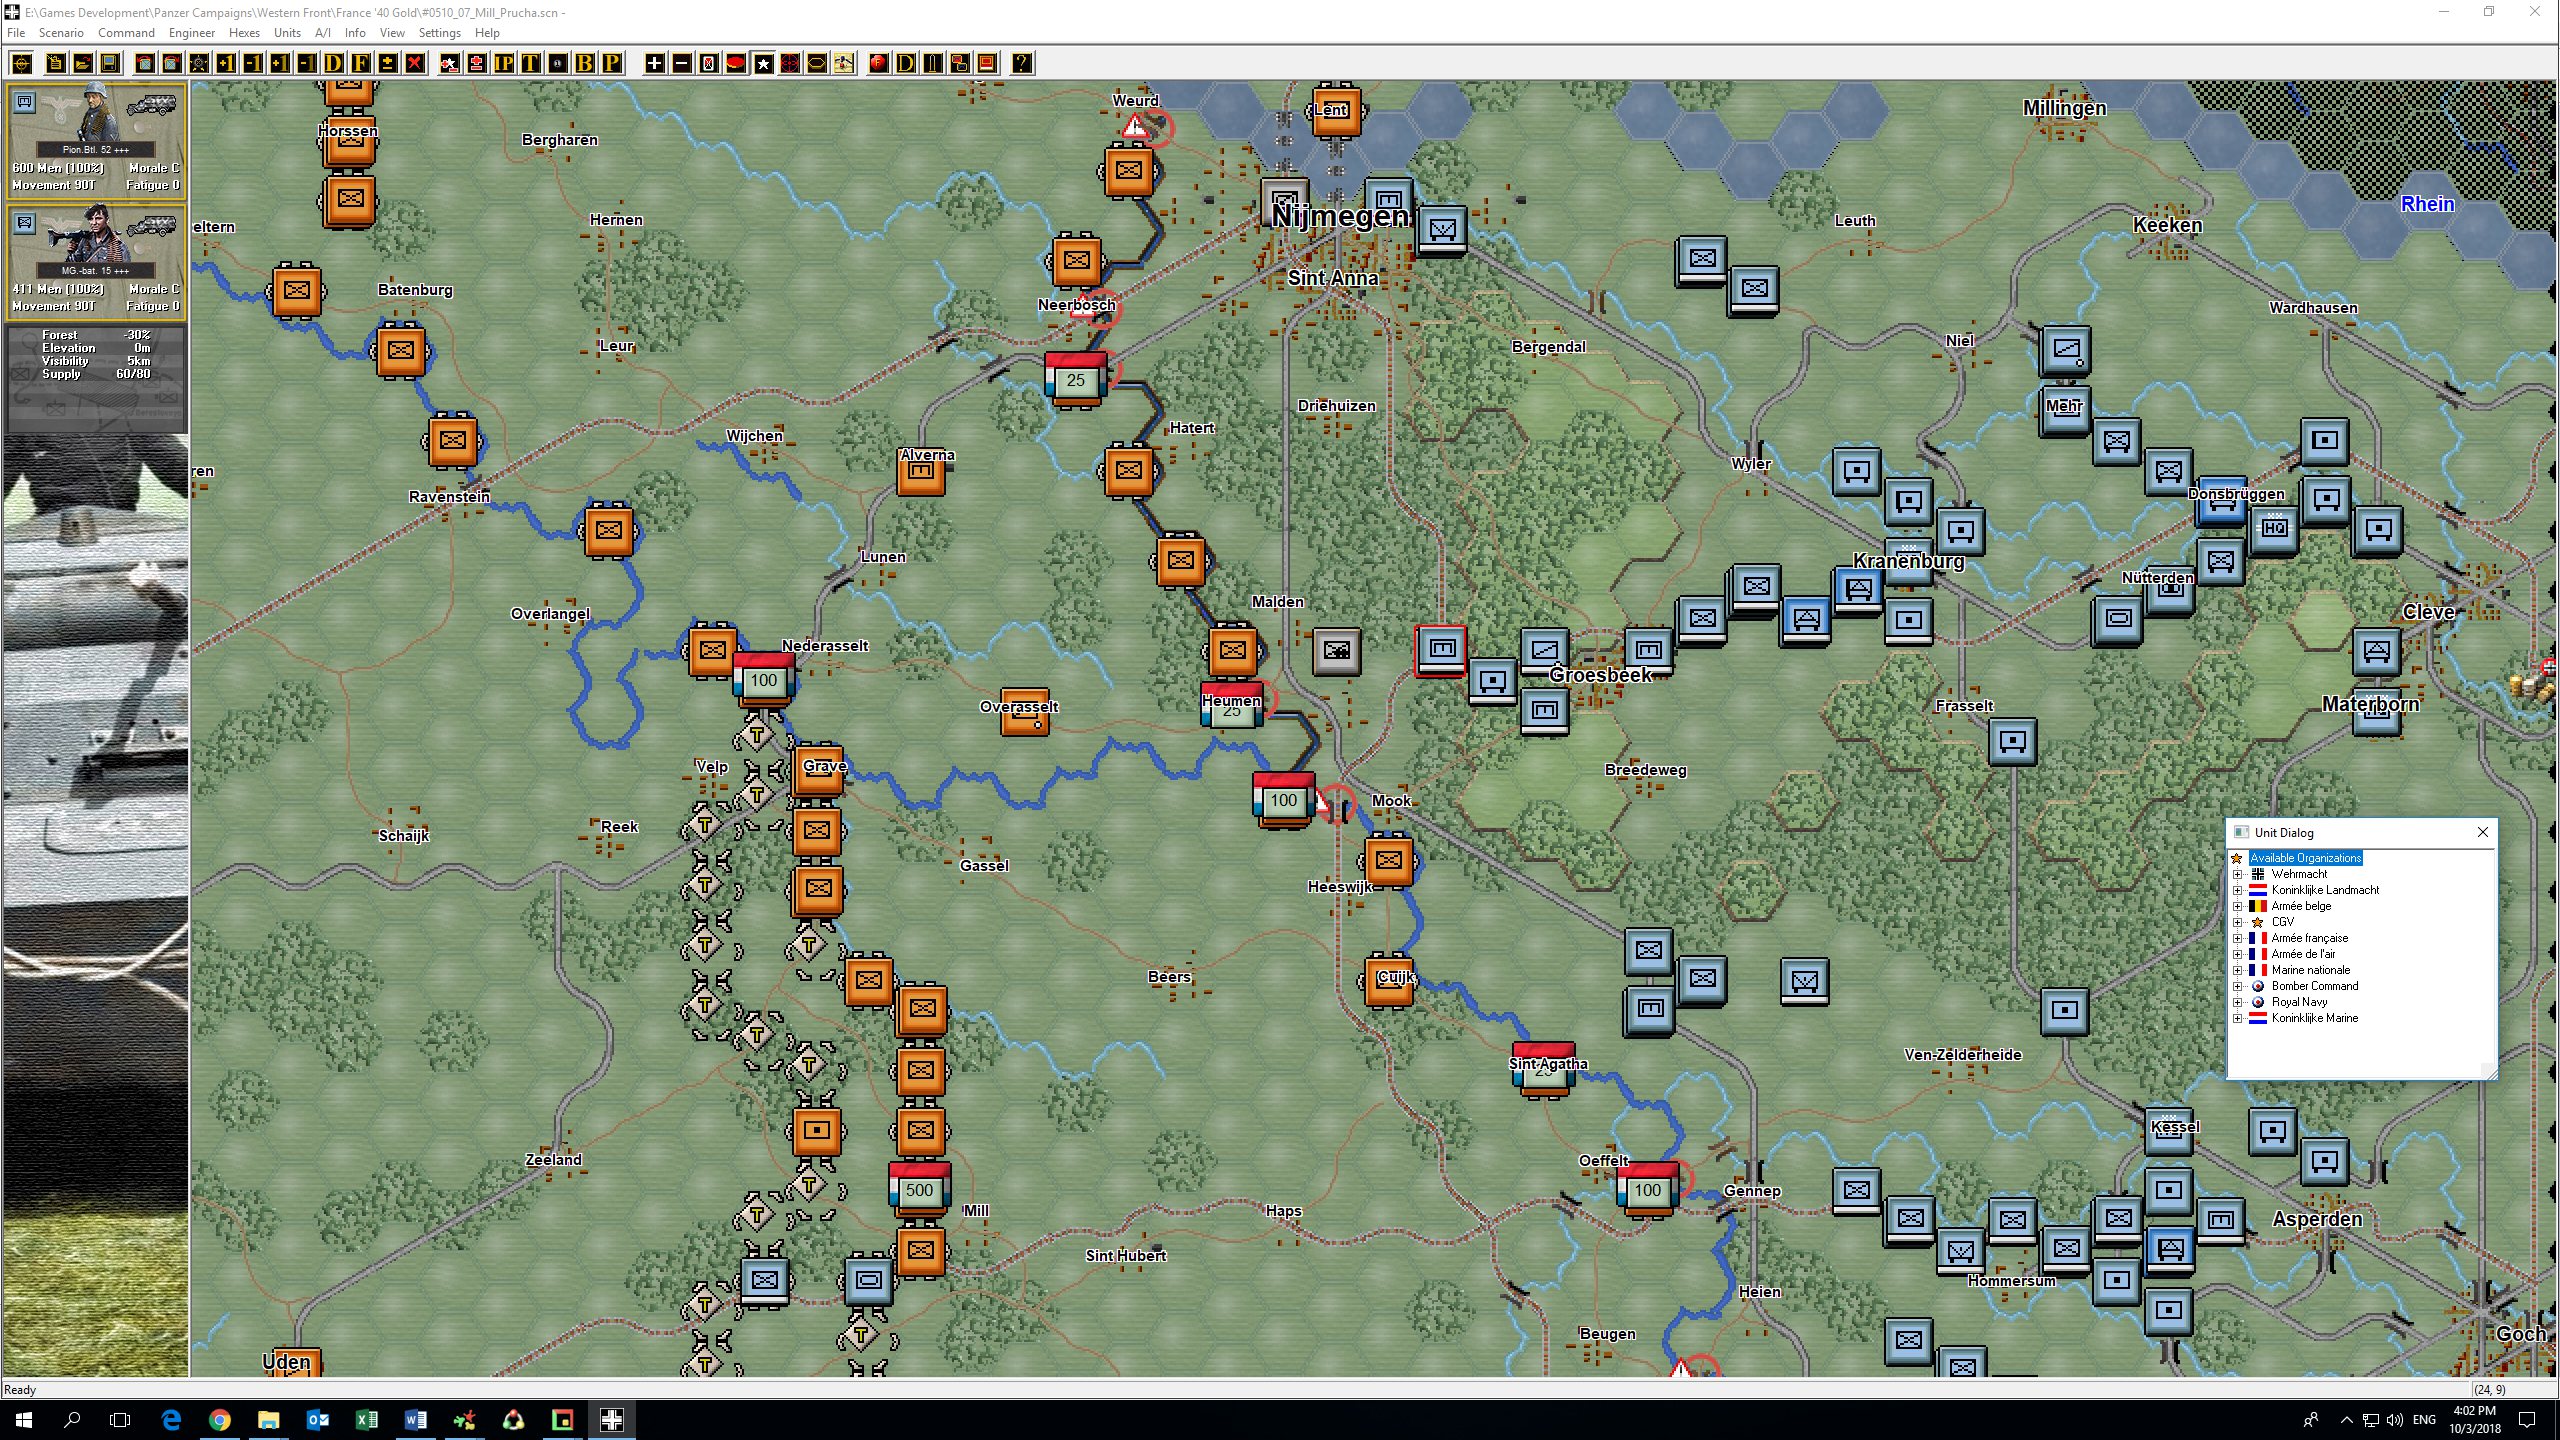
Task: Select the MG.-bat. 15 unit card
Action: click(96, 261)
